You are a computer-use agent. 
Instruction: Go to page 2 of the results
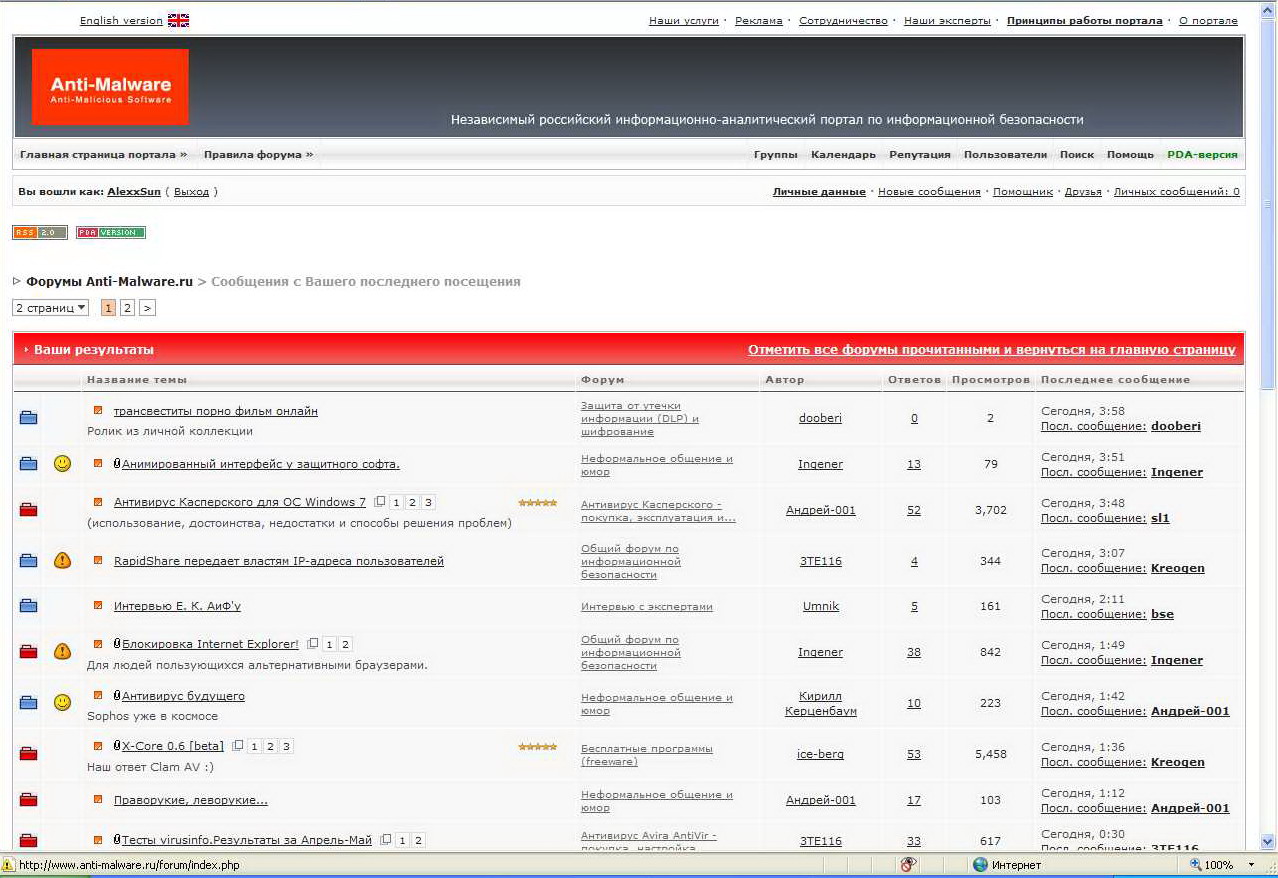tap(127, 308)
